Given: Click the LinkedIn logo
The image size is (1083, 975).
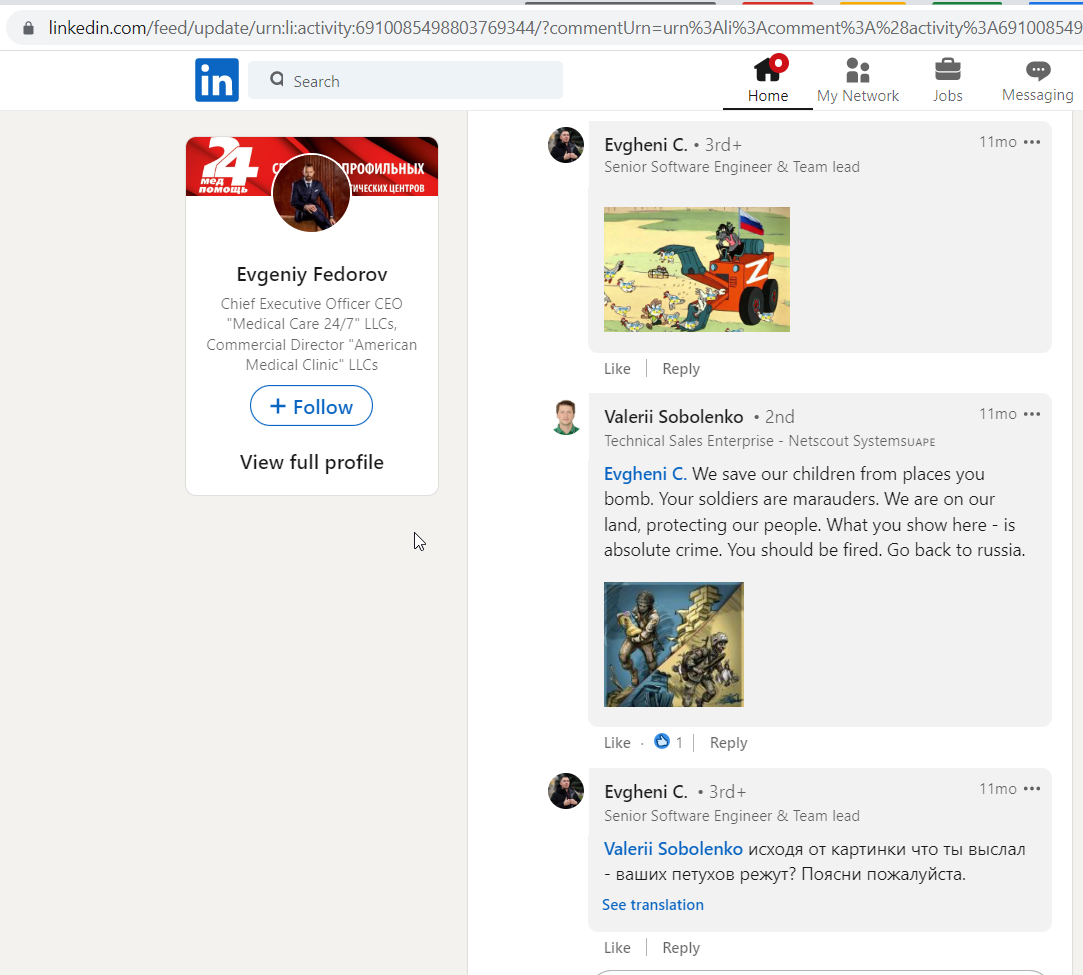Looking at the screenshot, I should tap(217, 80).
